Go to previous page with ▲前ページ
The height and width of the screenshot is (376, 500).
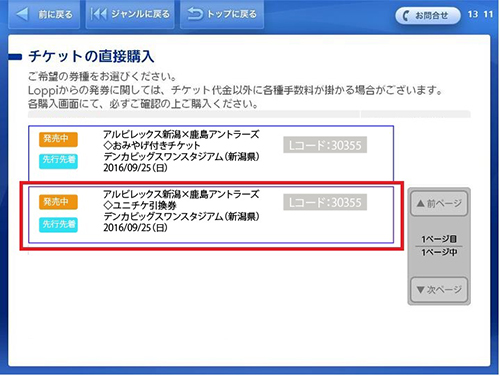[439, 203]
